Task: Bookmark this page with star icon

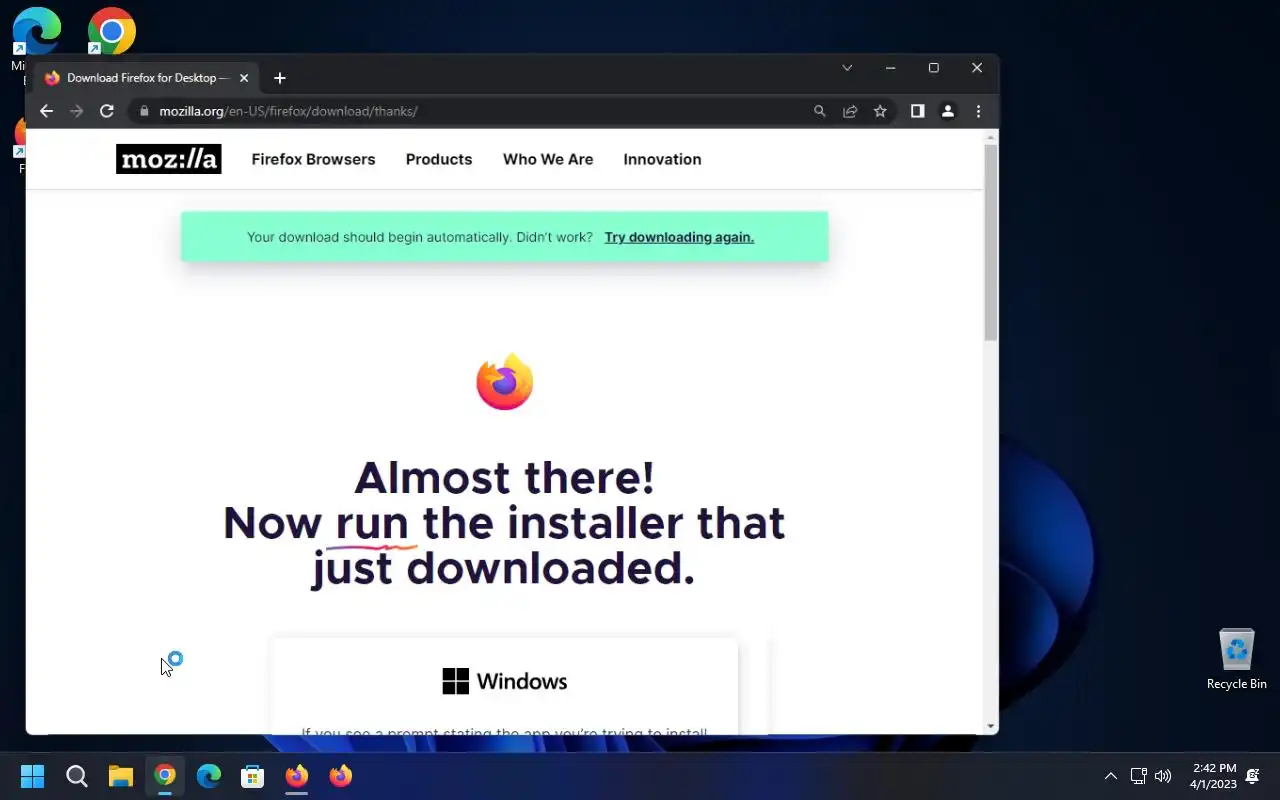Action: (880, 111)
